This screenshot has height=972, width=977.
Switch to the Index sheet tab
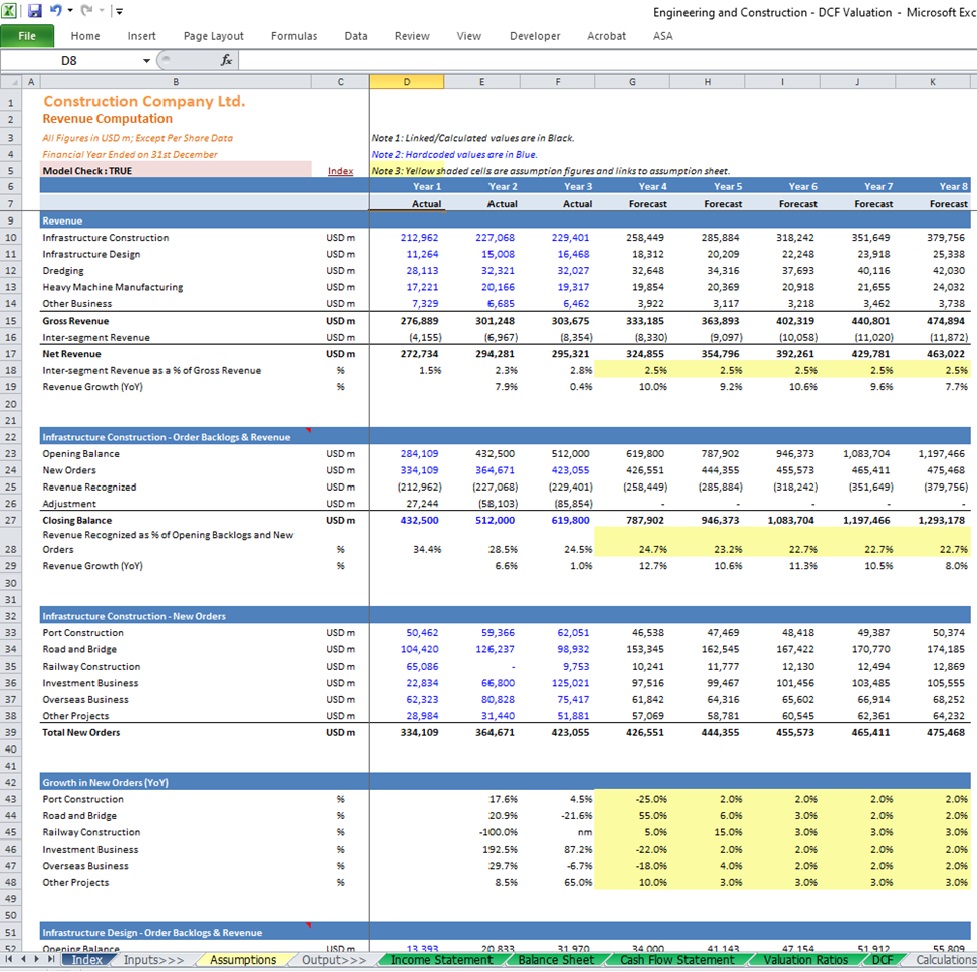pos(87,960)
